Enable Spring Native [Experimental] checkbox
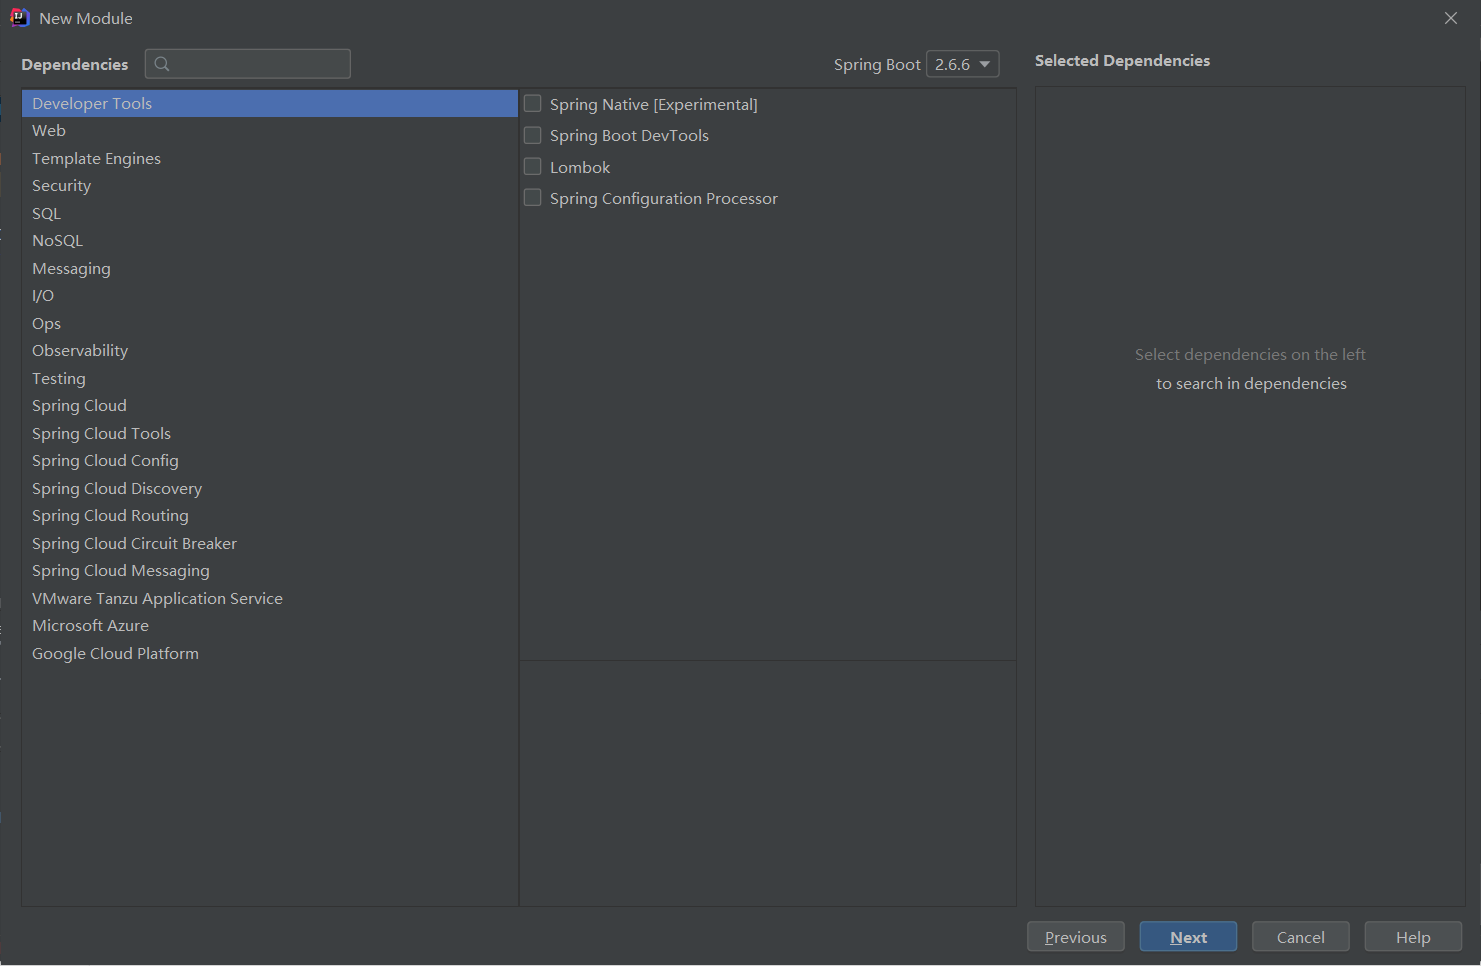This screenshot has height=966, width=1481. coord(533,104)
